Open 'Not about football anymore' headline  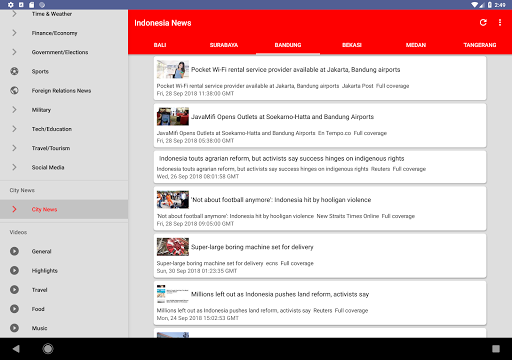[x=281, y=200]
